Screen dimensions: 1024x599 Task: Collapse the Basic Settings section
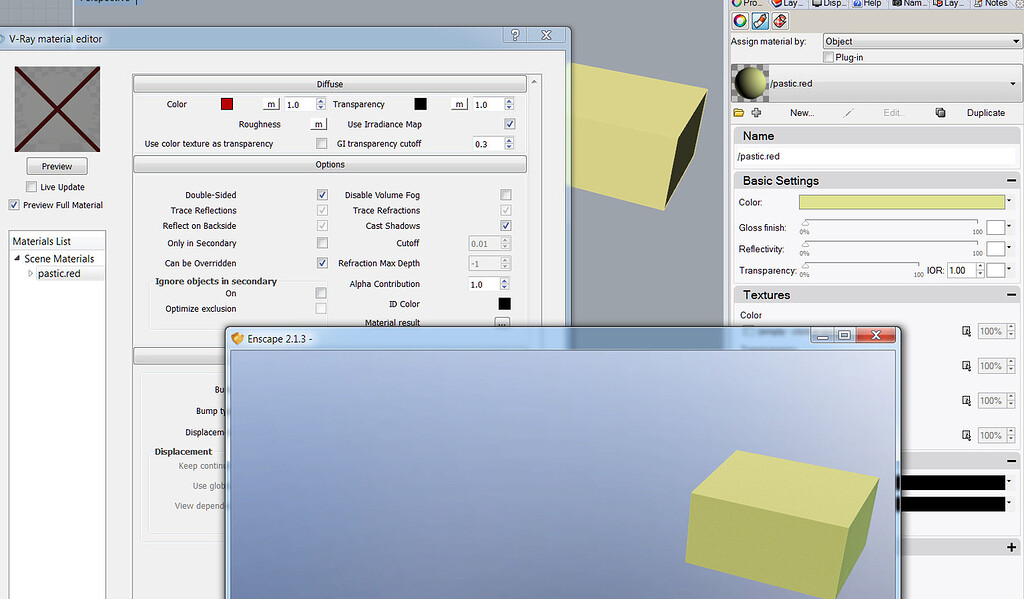point(1013,180)
